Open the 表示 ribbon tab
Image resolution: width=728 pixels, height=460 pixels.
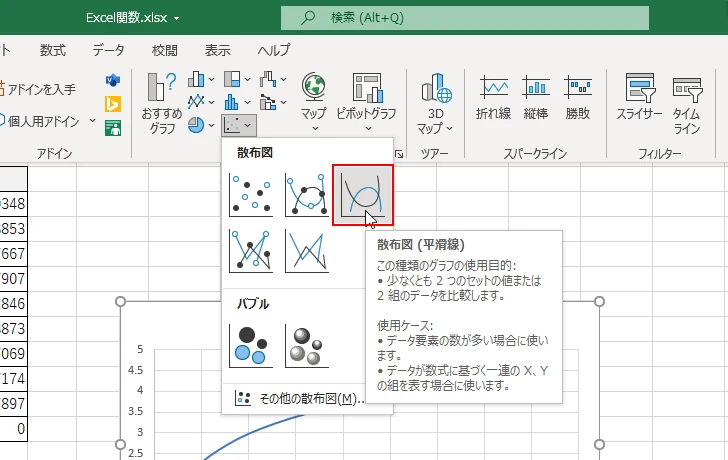pyautogui.click(x=218, y=50)
